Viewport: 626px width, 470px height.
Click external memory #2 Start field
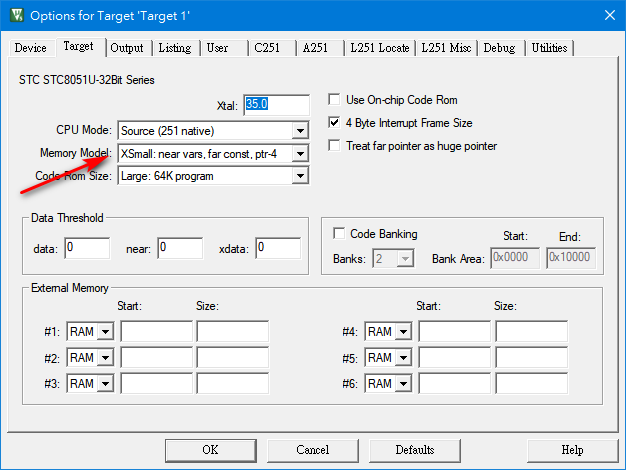(156, 357)
